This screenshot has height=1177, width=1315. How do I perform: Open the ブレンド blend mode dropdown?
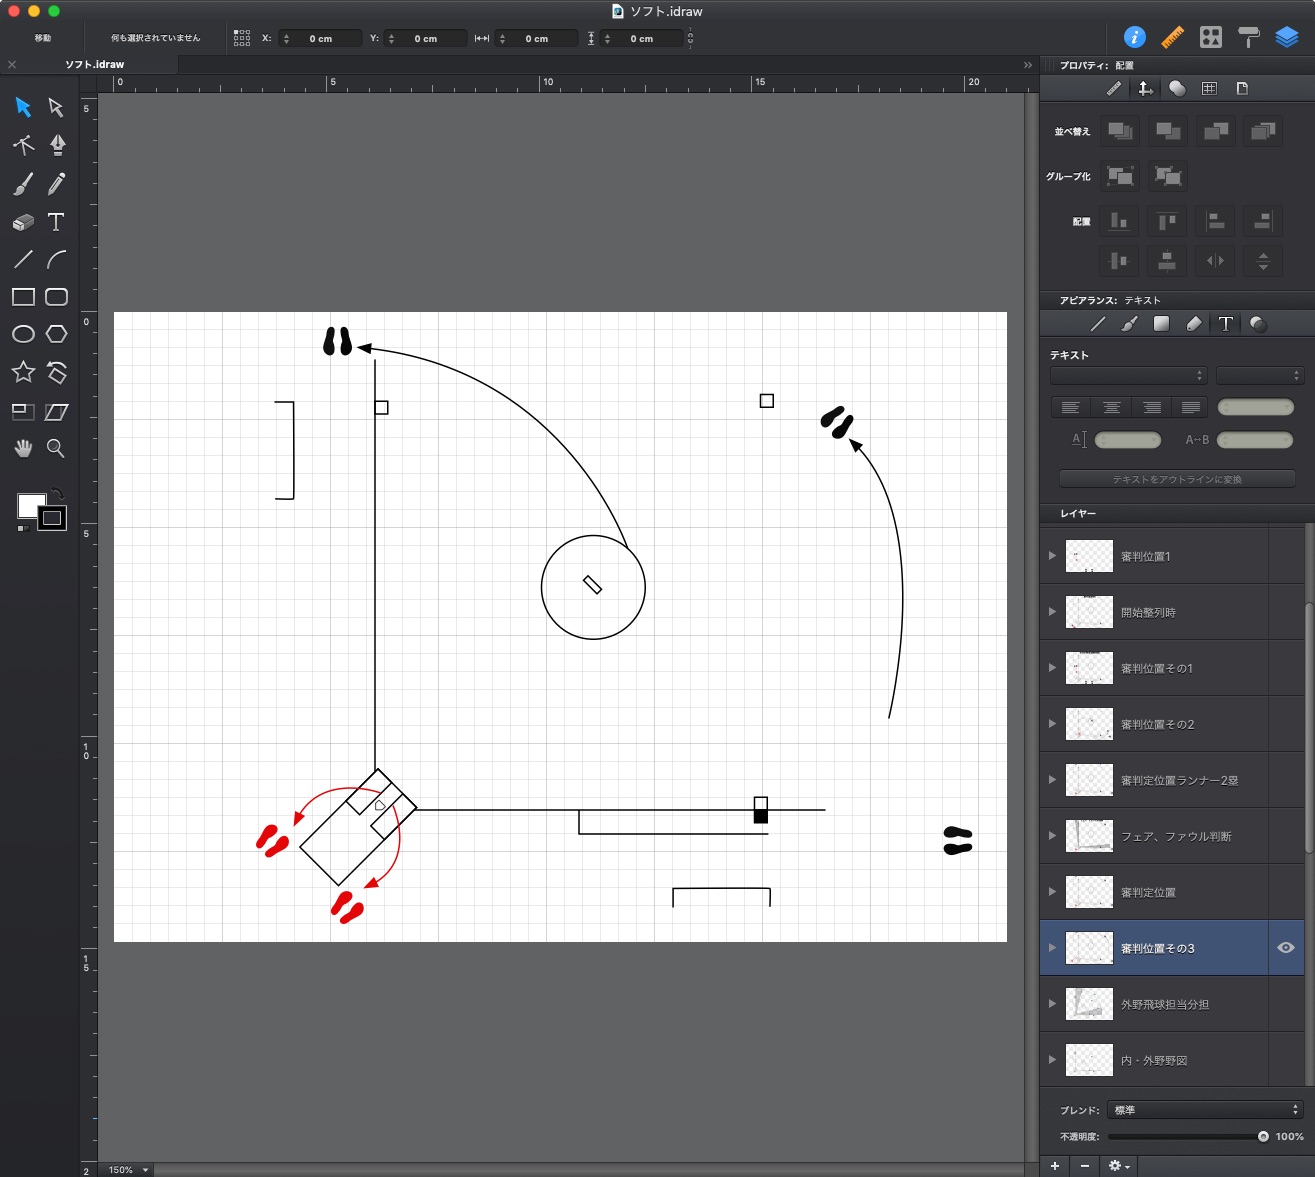click(1205, 1110)
